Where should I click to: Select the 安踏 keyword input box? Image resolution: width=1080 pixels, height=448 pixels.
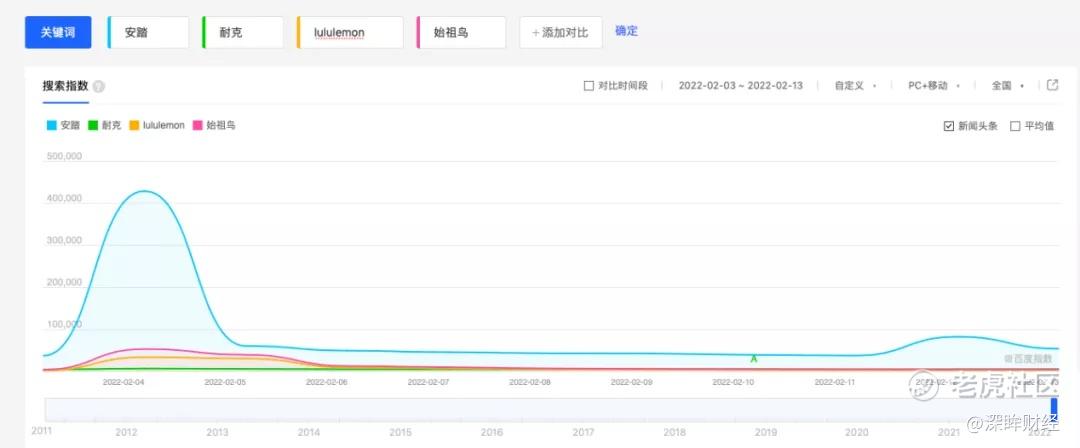(x=148, y=32)
